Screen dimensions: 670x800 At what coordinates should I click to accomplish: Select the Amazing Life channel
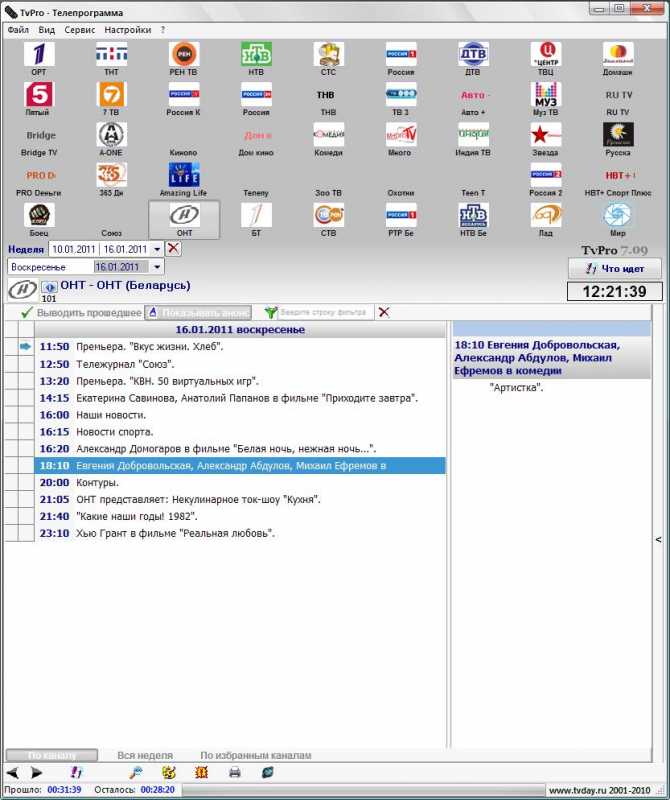[184, 175]
